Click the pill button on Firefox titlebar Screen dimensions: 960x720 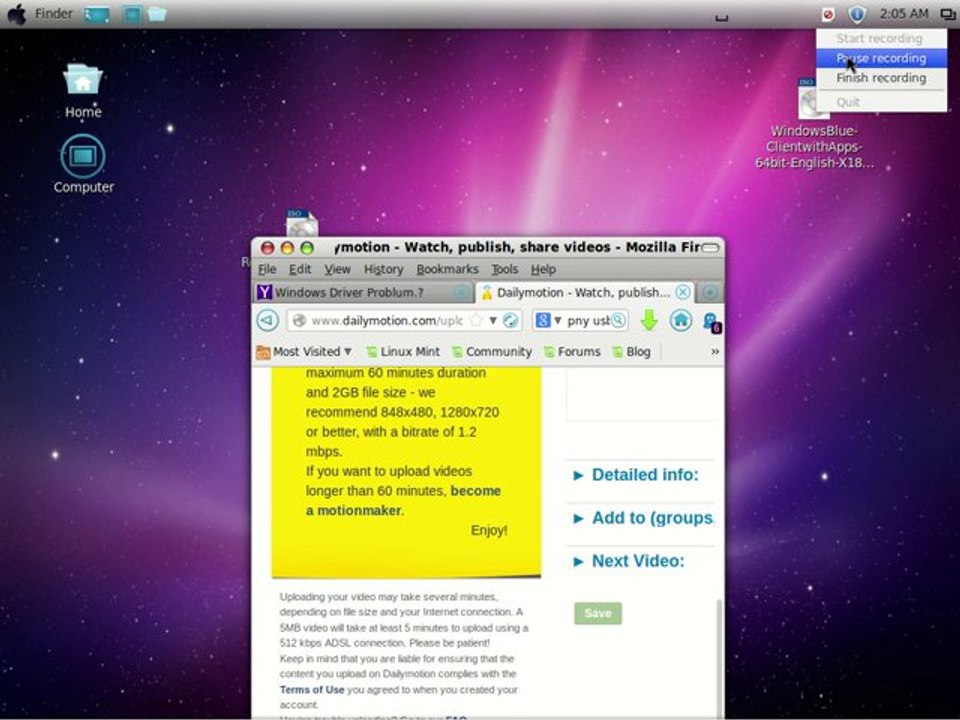(x=710, y=247)
